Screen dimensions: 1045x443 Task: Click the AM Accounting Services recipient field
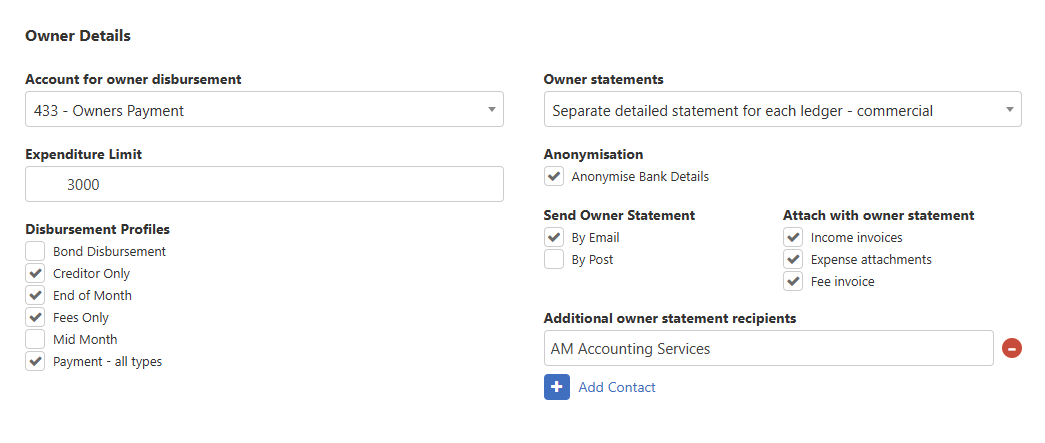pyautogui.click(x=768, y=349)
